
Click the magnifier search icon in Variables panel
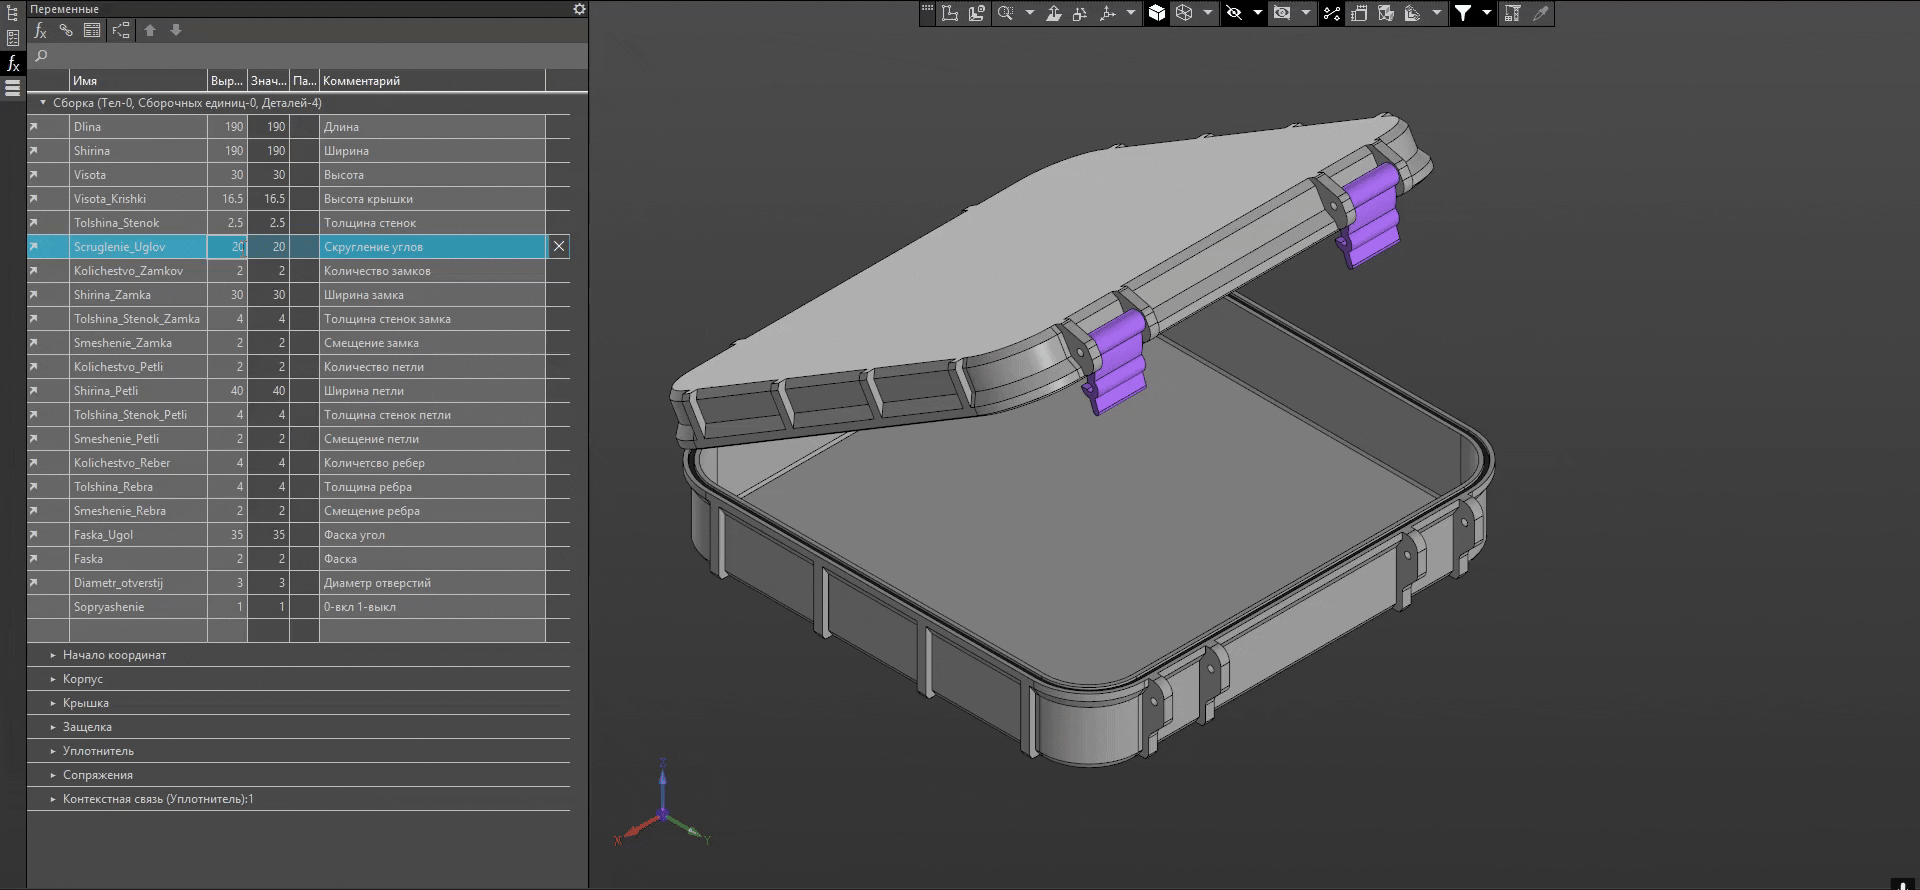[x=41, y=56]
